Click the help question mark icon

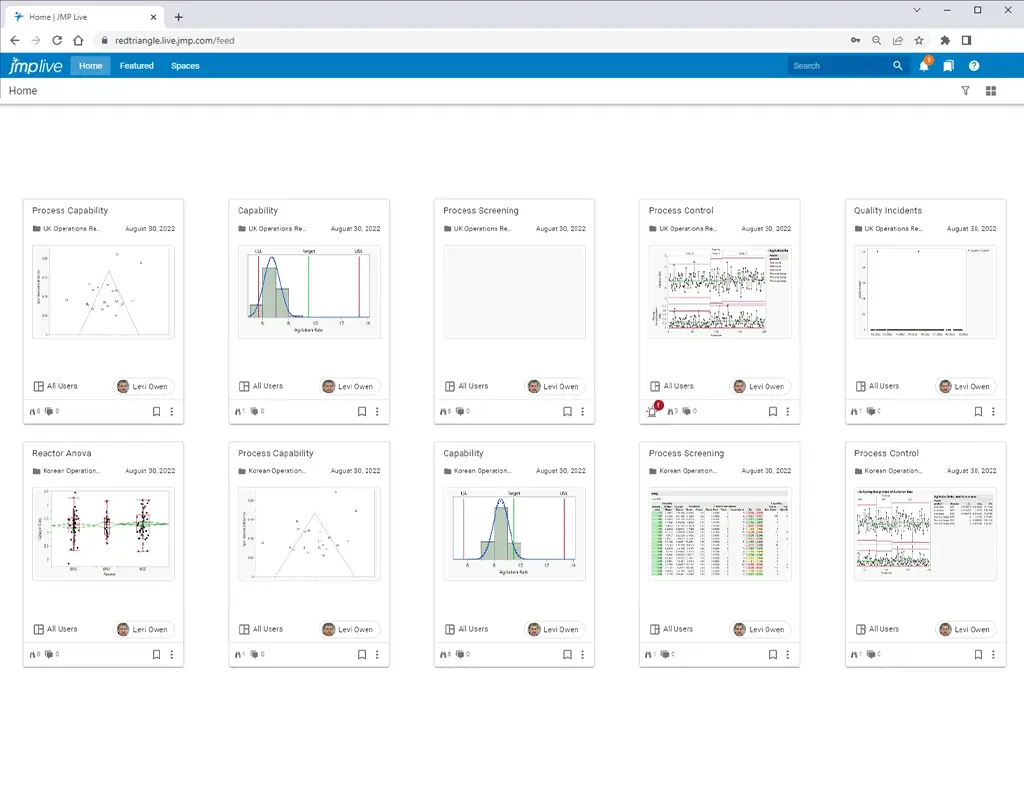pos(974,66)
